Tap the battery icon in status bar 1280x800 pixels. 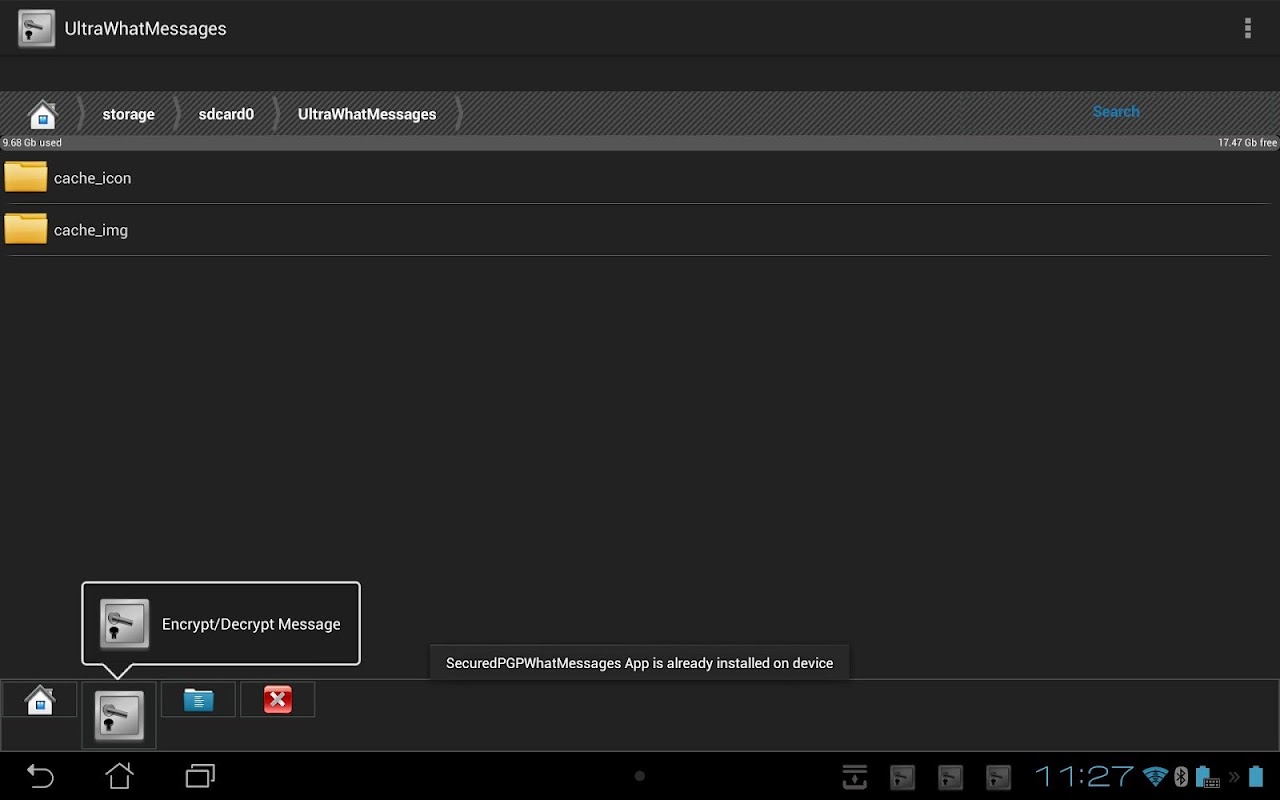coord(1256,776)
